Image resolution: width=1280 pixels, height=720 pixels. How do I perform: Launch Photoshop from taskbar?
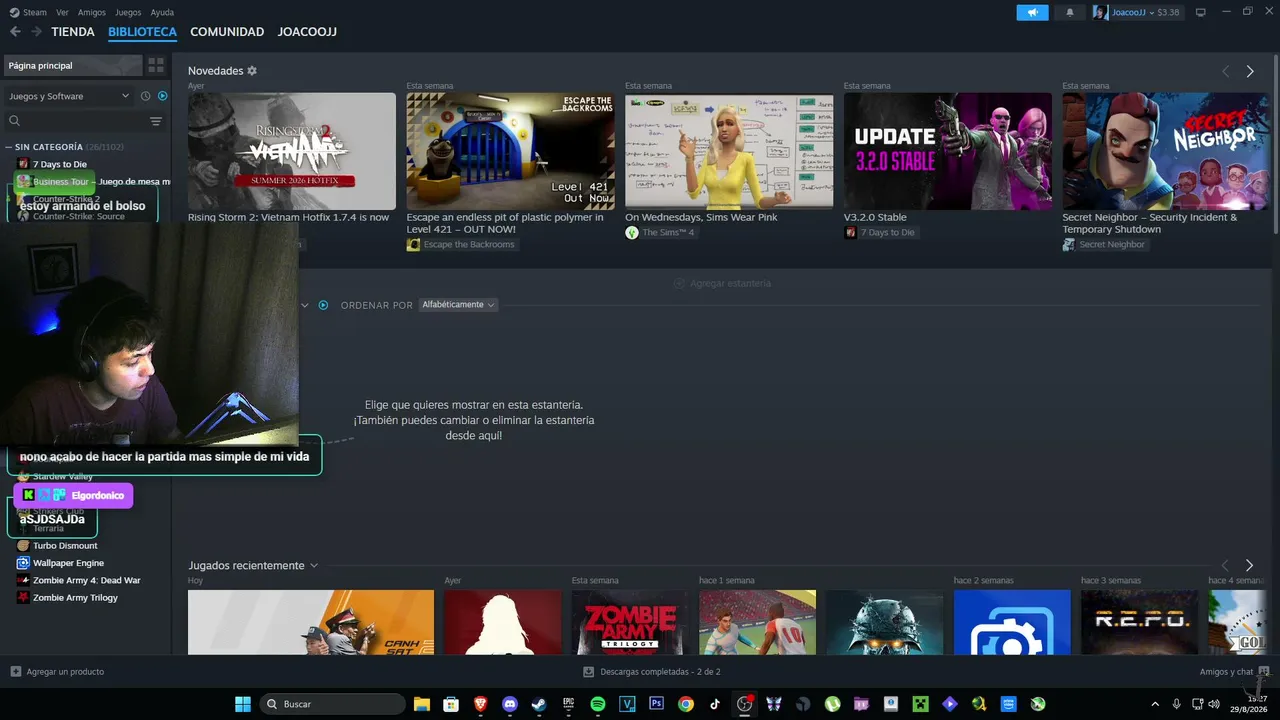(656, 704)
